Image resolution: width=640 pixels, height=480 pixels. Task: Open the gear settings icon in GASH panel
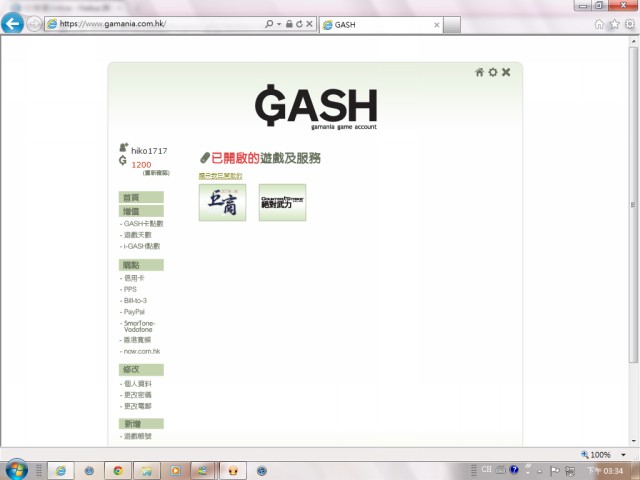click(493, 72)
